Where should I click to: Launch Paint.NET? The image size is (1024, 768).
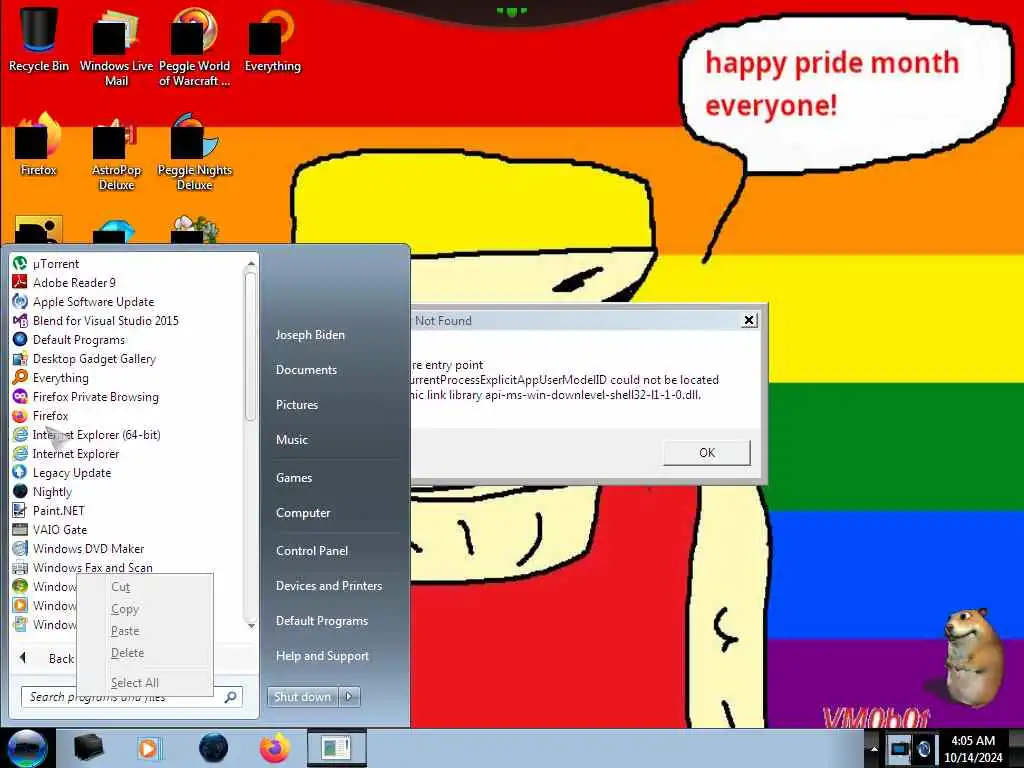(x=49, y=510)
